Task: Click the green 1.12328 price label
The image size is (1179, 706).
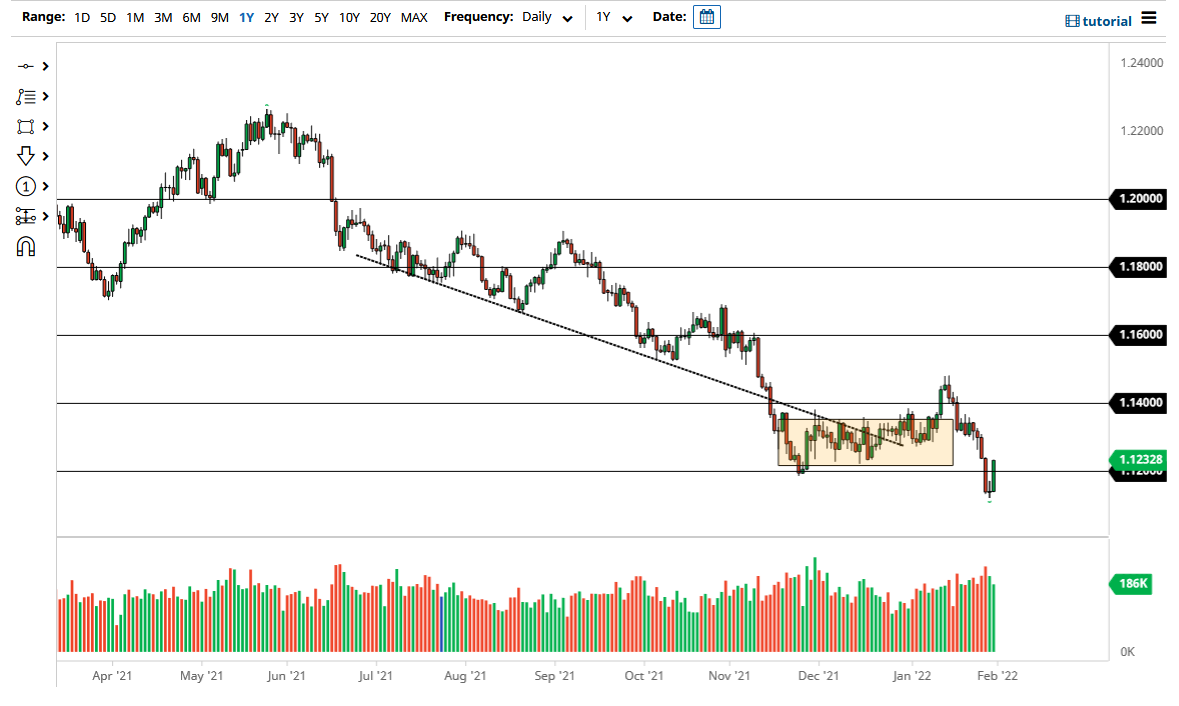Action: tap(1137, 460)
